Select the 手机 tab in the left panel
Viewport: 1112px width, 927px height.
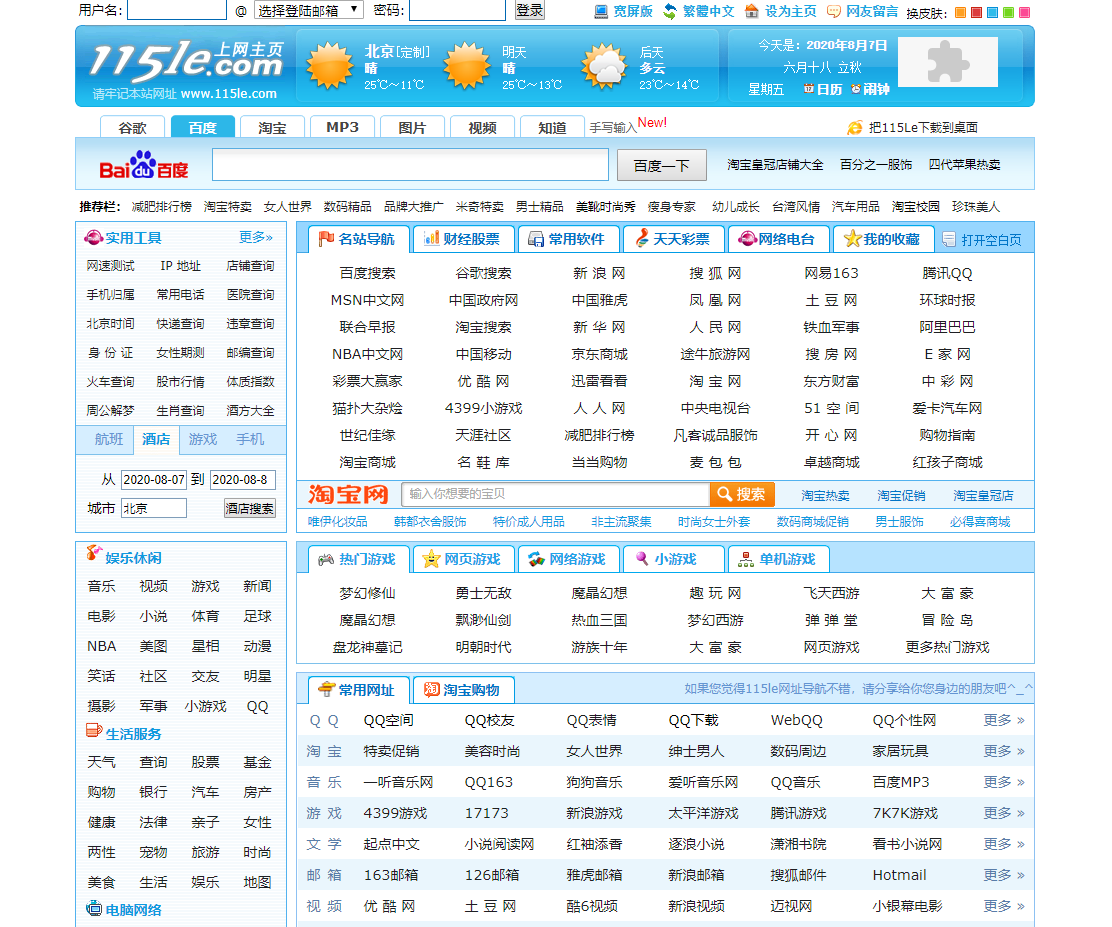point(250,440)
